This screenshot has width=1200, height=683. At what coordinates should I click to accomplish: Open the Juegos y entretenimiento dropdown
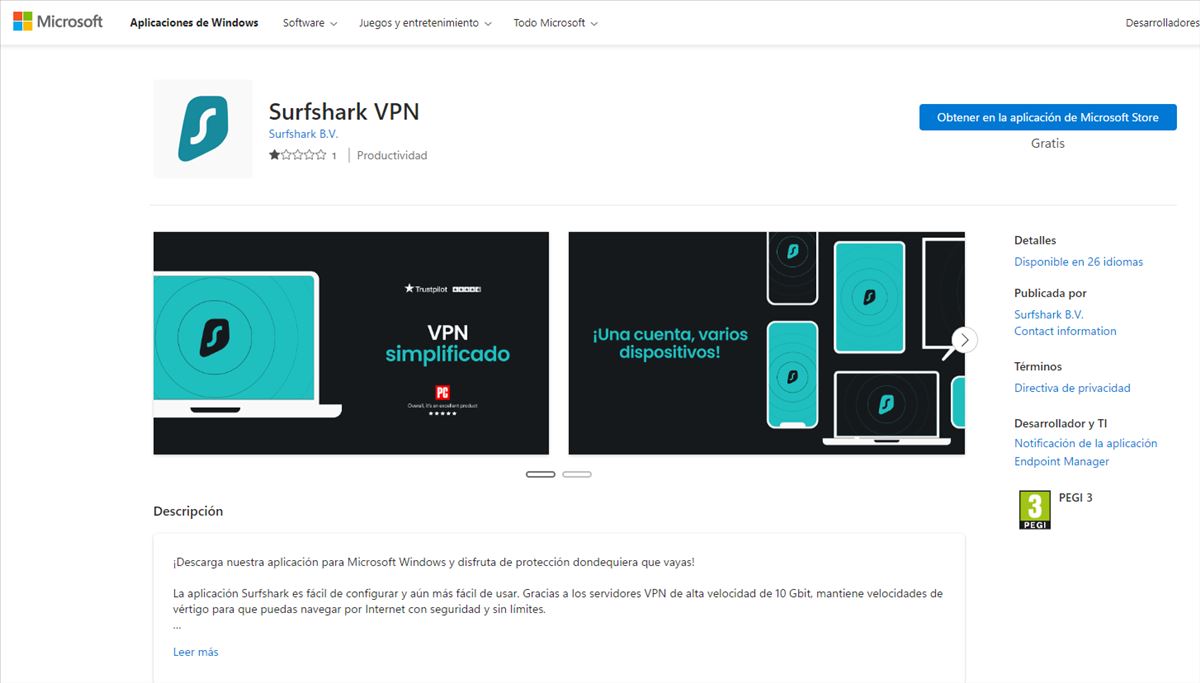pos(425,23)
